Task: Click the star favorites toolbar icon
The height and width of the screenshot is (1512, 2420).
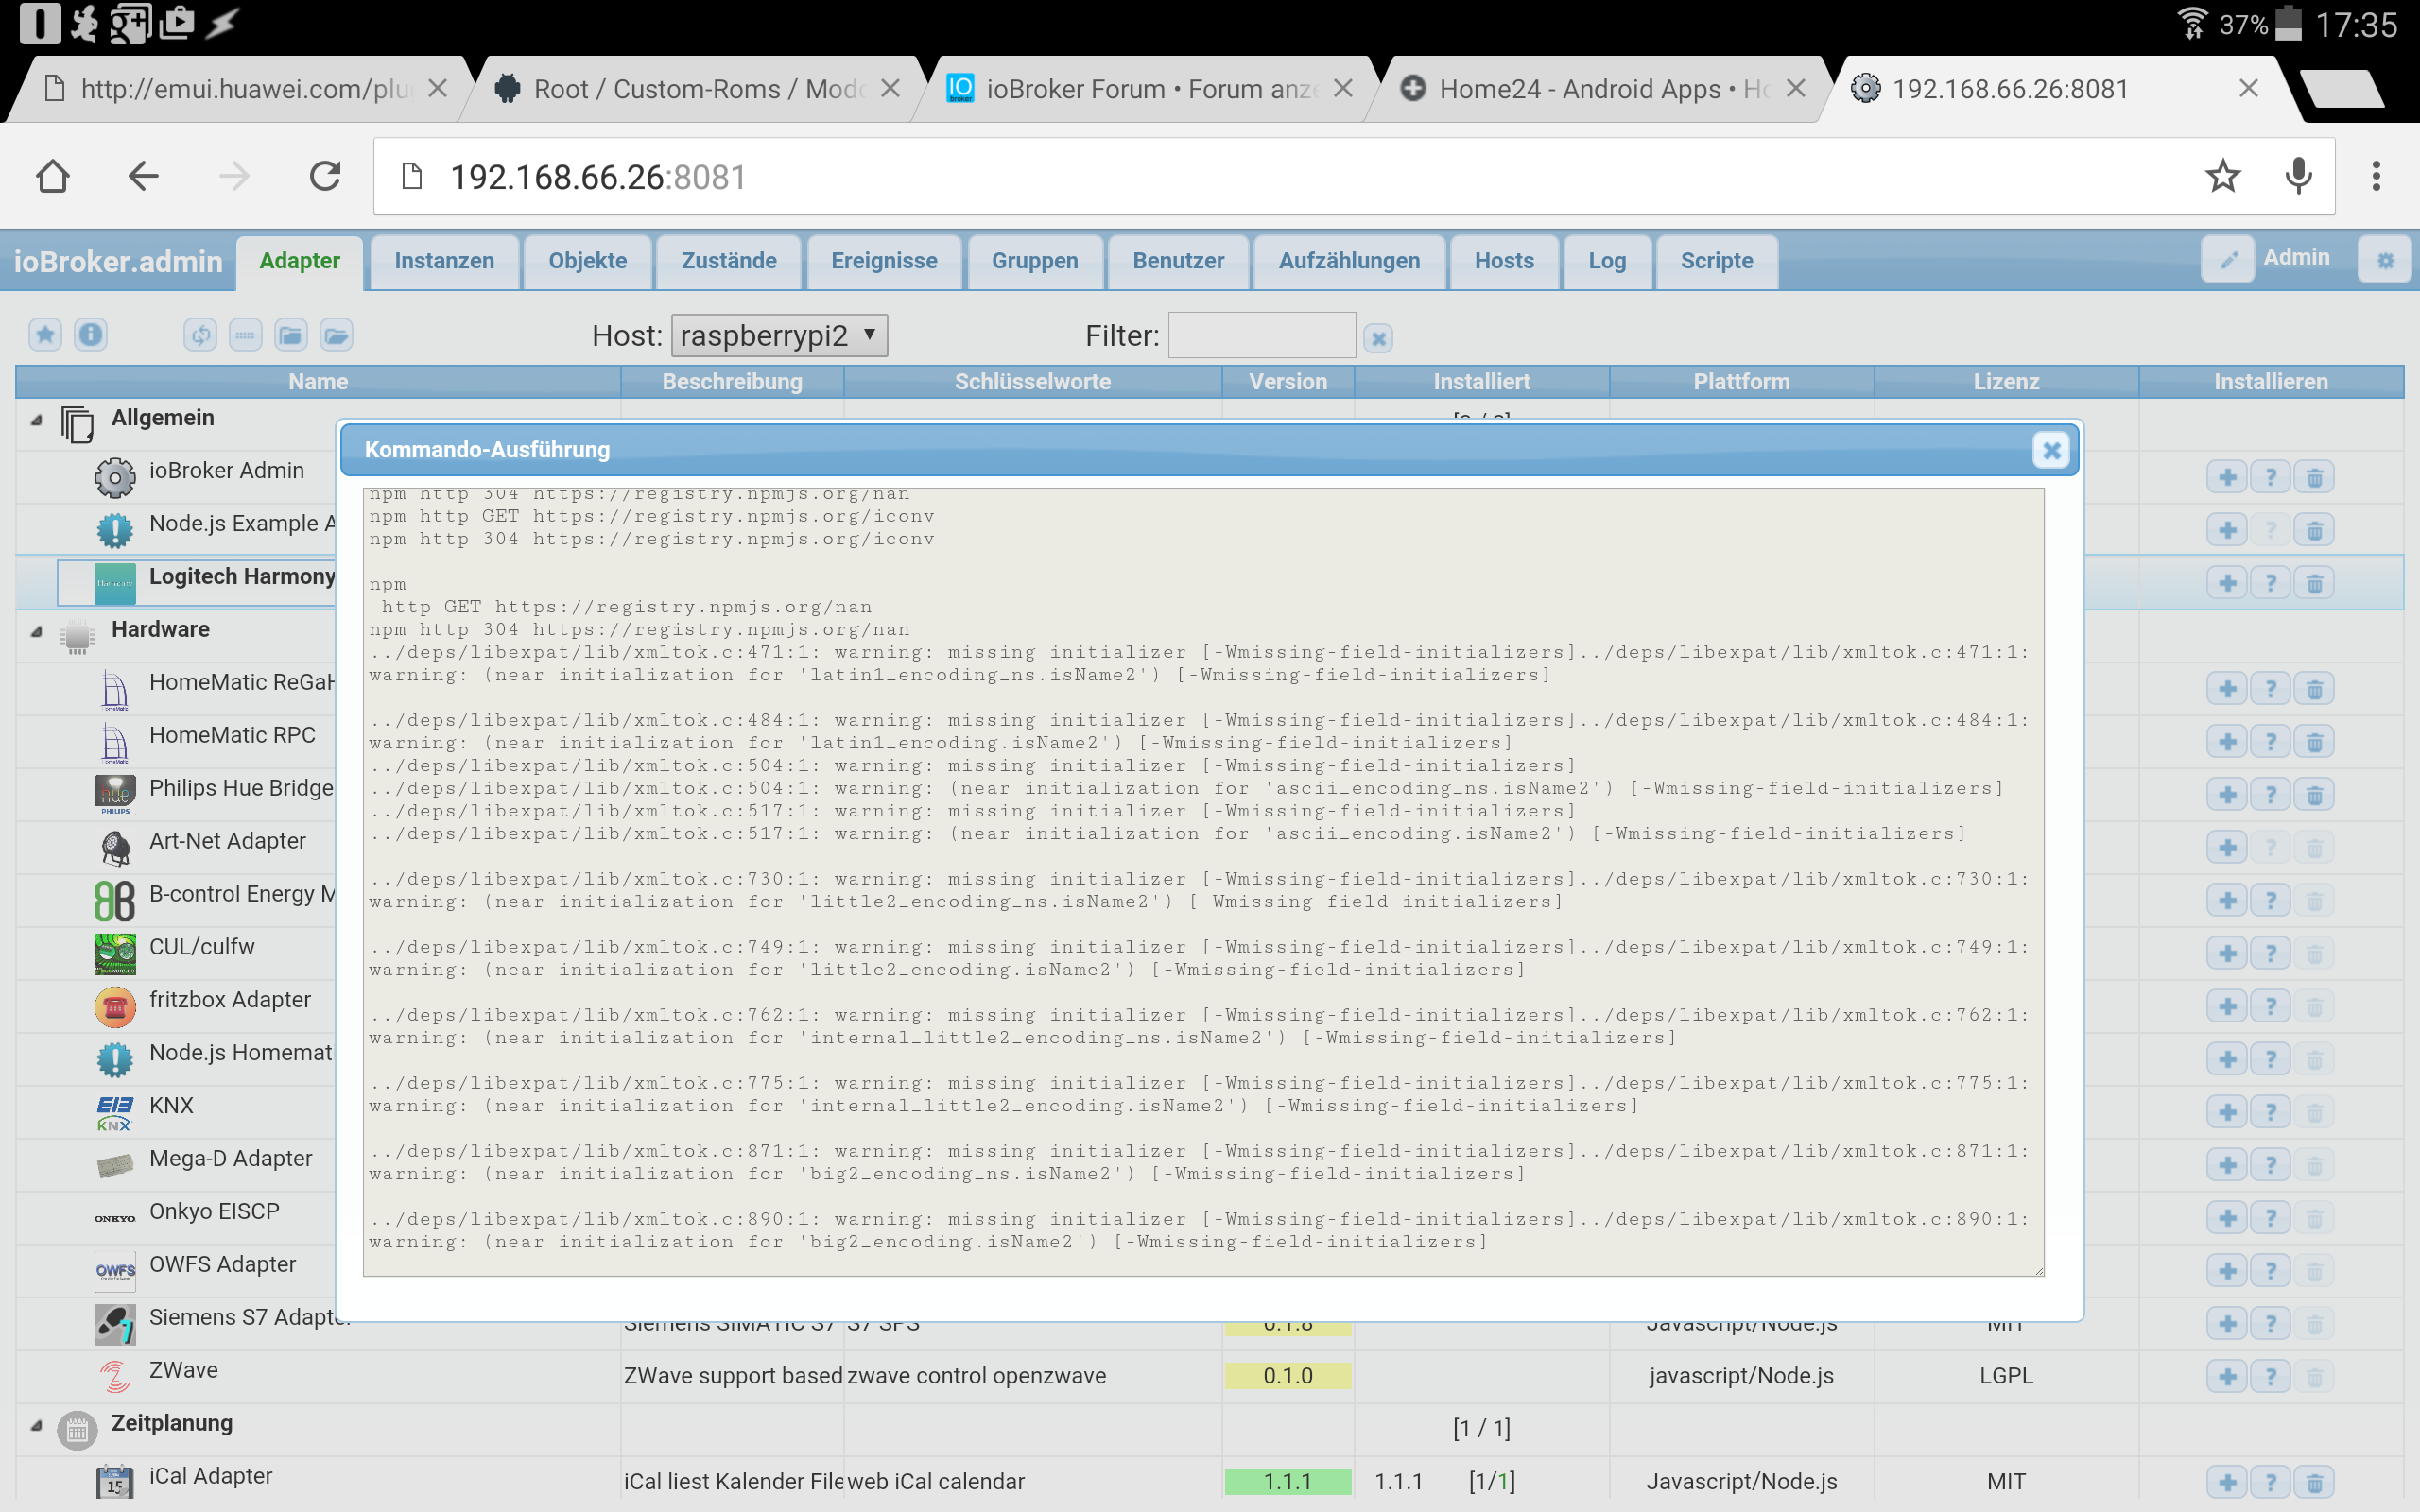Action: (x=45, y=335)
